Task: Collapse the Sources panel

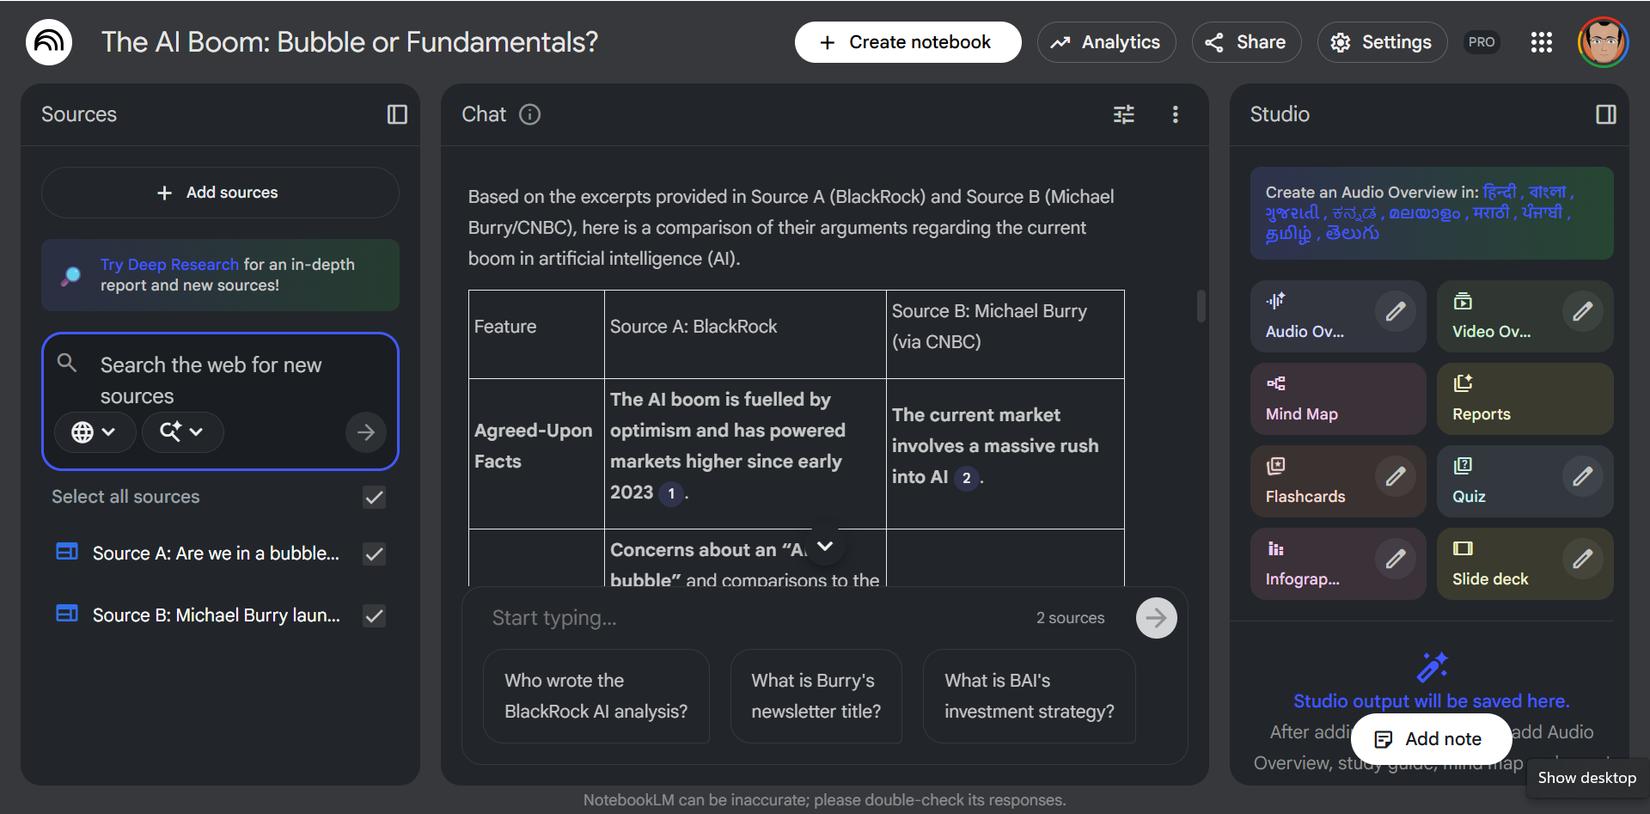Action: [397, 114]
